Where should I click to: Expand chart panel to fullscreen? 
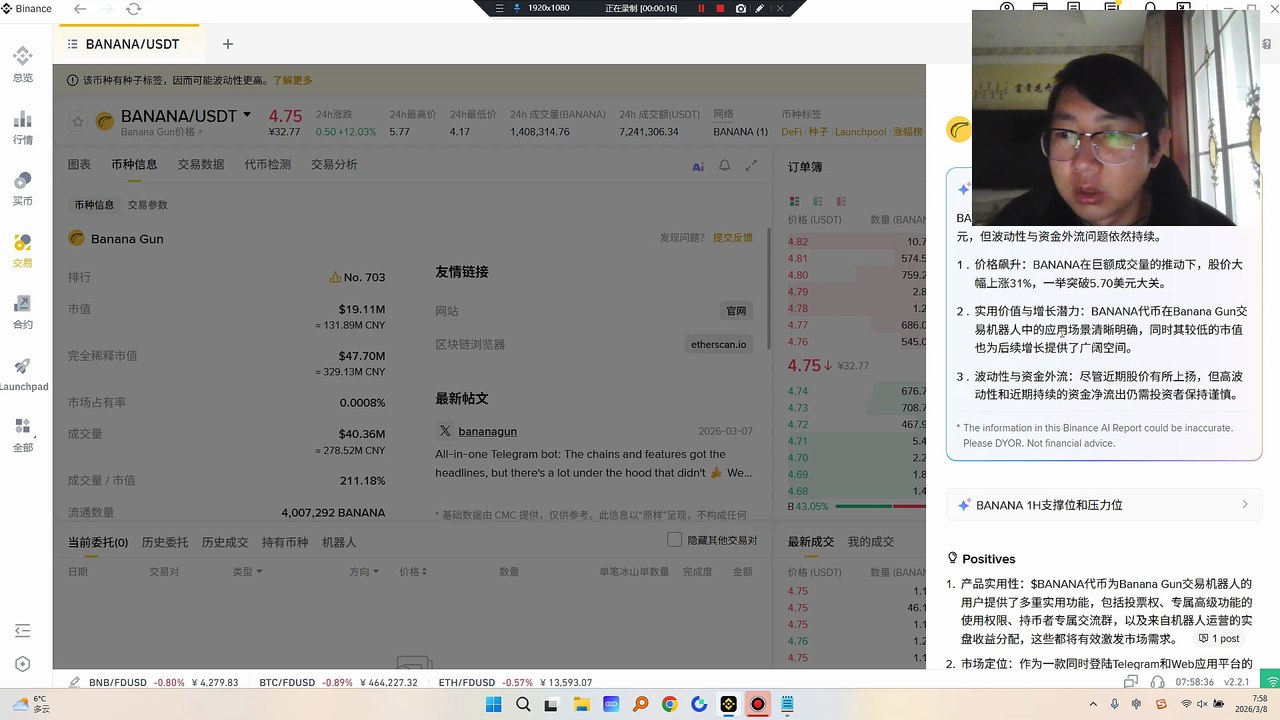[751, 166]
